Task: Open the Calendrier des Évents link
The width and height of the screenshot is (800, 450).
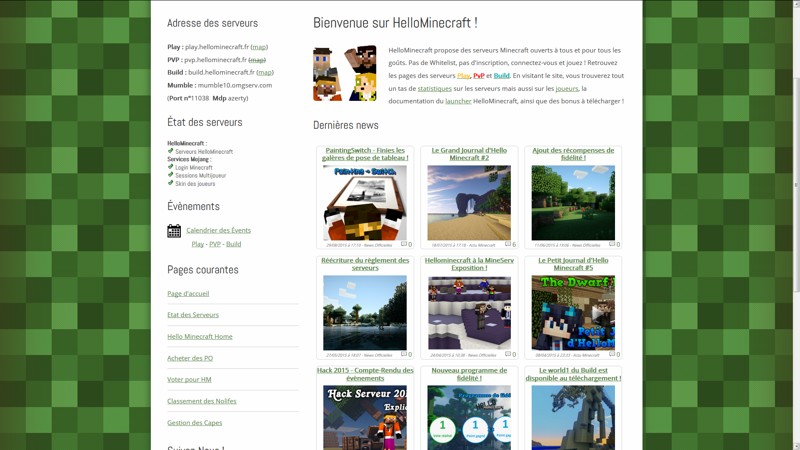Action: pyautogui.click(x=218, y=230)
